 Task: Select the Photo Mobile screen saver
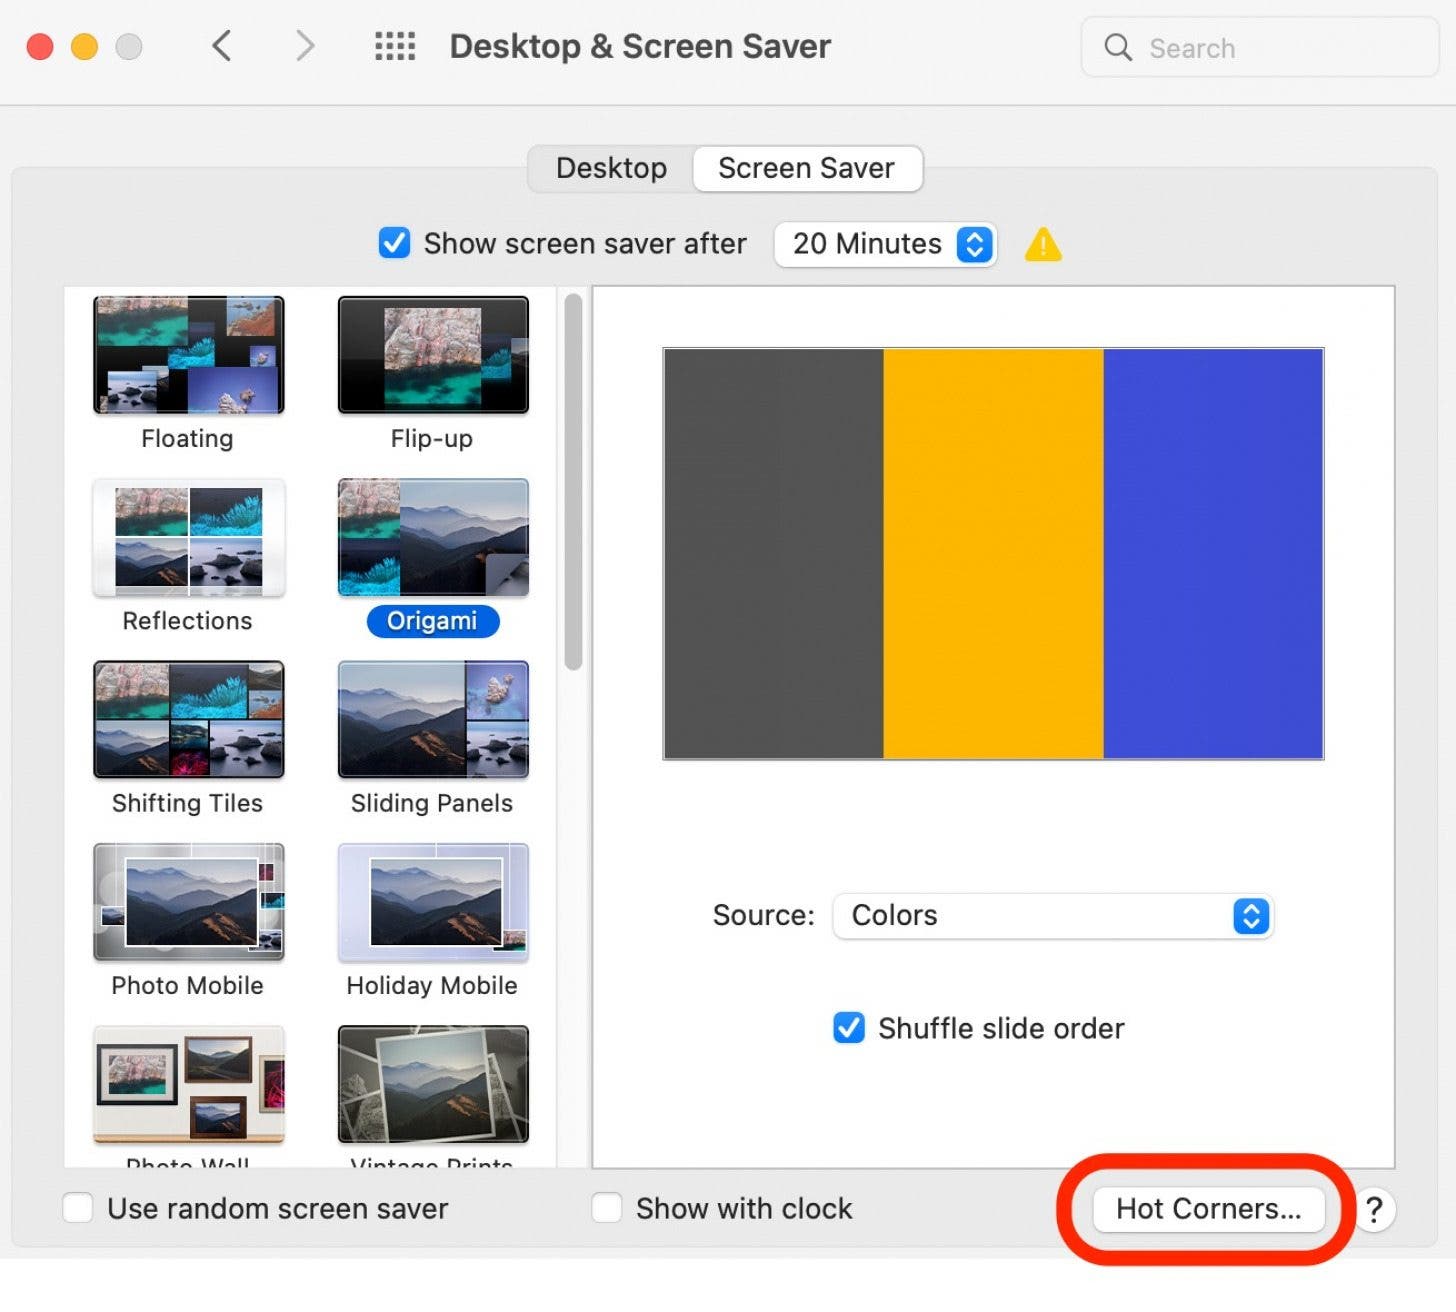pyautogui.click(x=188, y=902)
